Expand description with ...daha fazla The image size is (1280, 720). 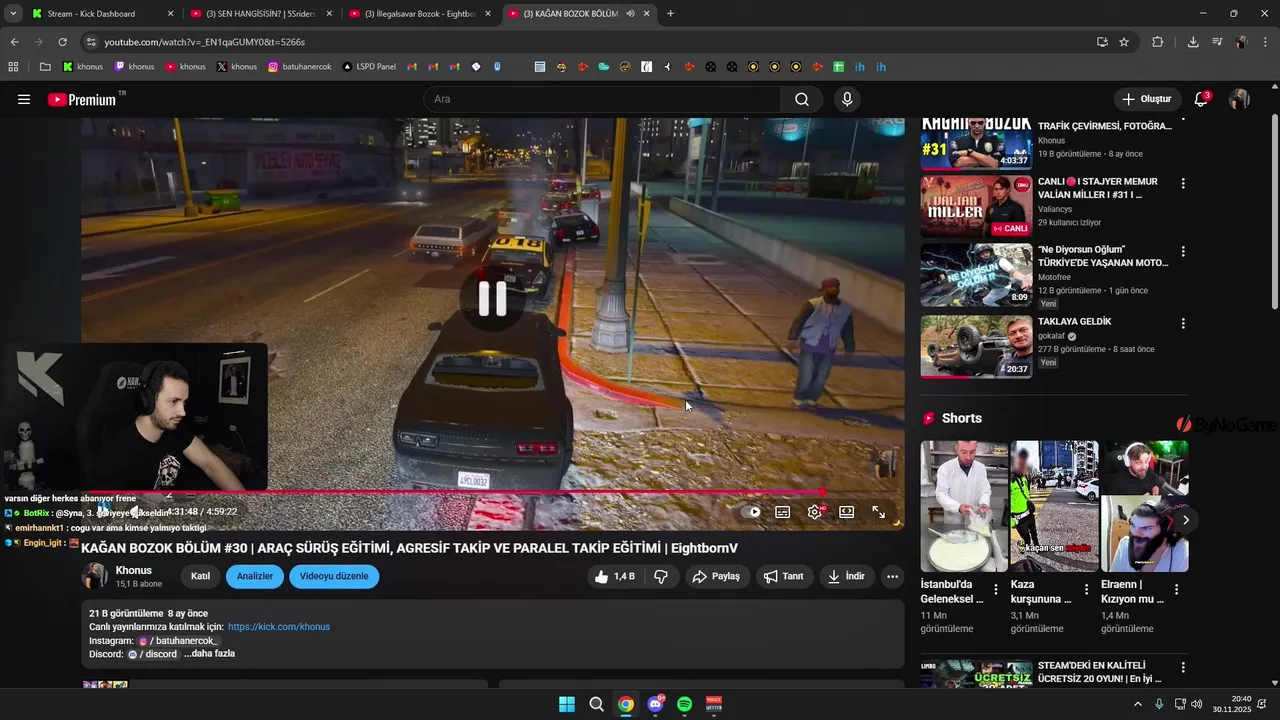pos(209,654)
